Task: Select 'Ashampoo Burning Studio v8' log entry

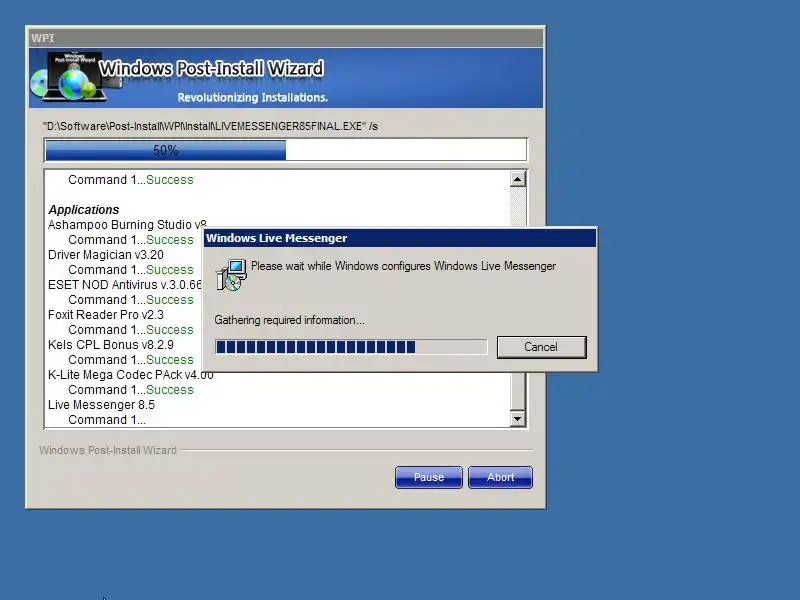Action: point(127,224)
